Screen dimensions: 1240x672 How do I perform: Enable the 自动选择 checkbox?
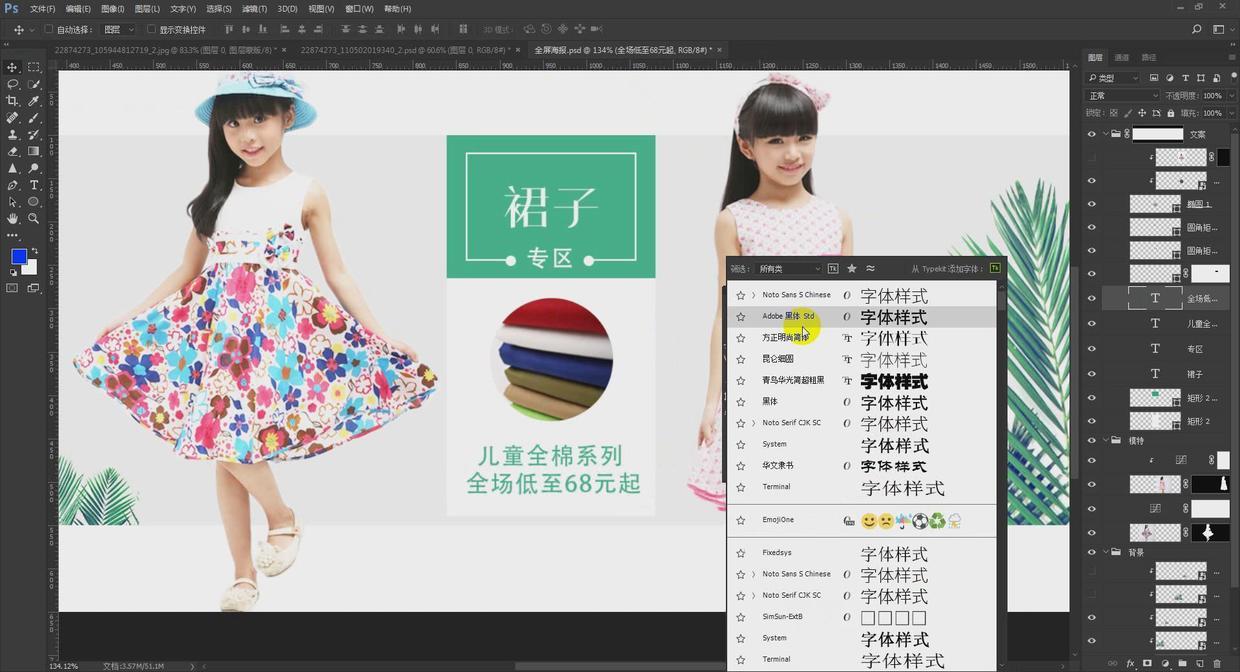[48, 30]
